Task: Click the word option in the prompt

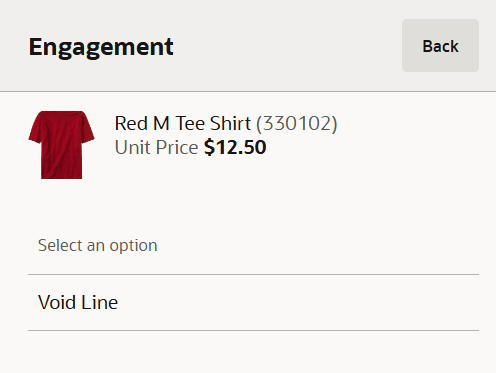Action: [133, 246]
